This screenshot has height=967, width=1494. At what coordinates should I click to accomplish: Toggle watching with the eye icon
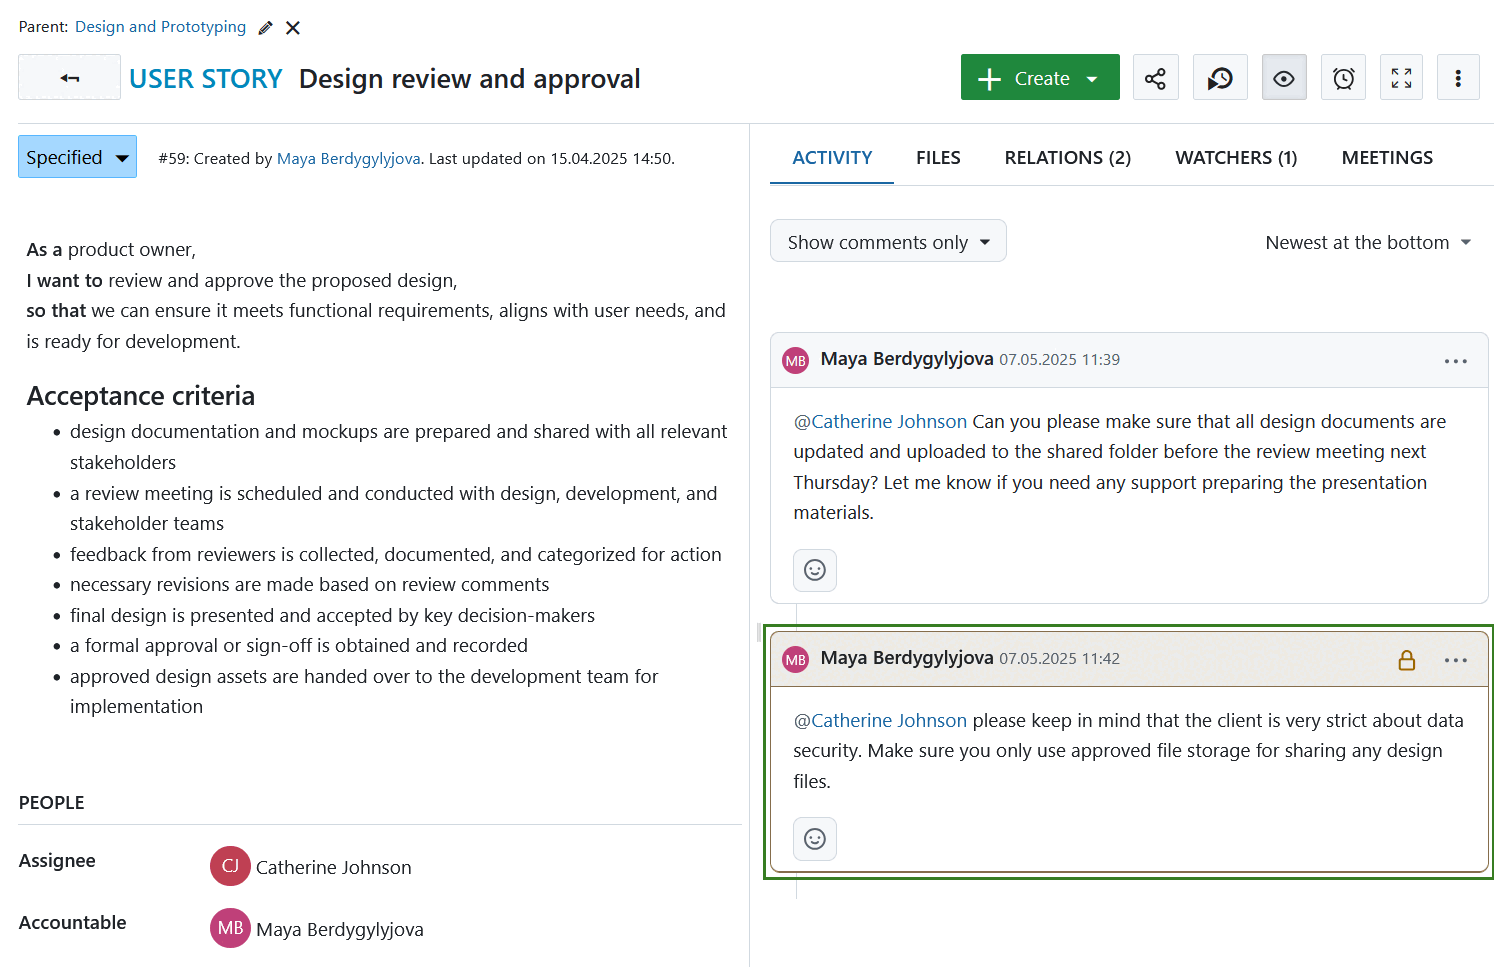[x=1284, y=77]
